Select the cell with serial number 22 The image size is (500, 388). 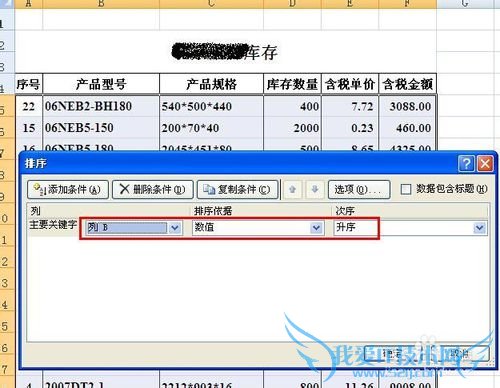(29, 106)
